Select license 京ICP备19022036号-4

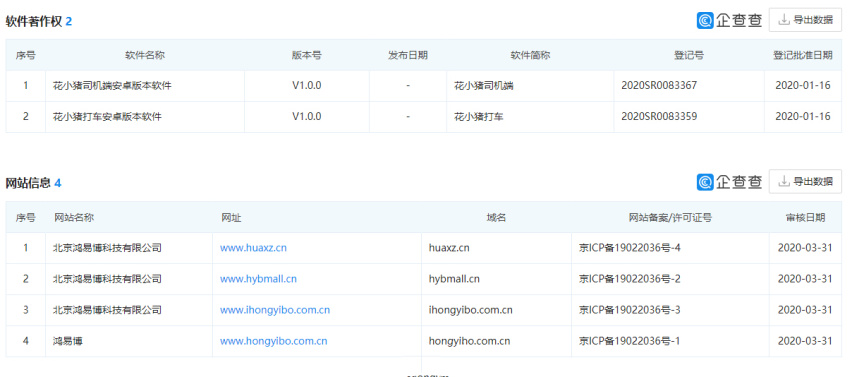click(x=629, y=248)
